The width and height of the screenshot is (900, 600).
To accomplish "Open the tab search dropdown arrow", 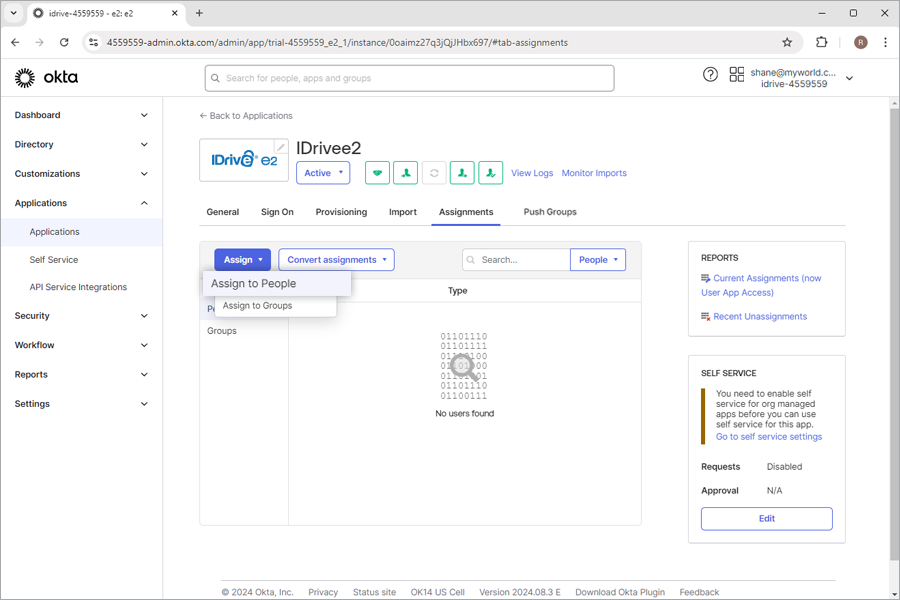I will point(14,13).
